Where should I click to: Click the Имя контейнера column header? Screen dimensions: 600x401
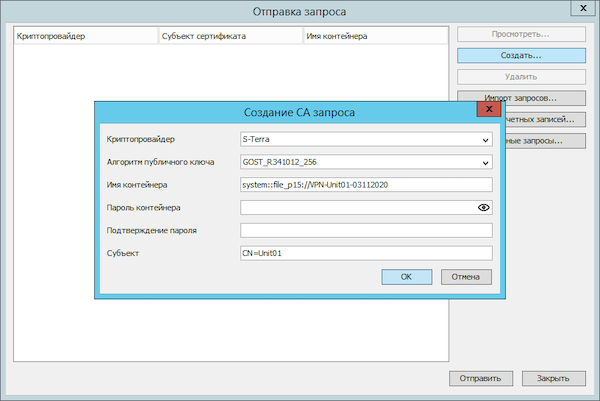pyautogui.click(x=376, y=36)
